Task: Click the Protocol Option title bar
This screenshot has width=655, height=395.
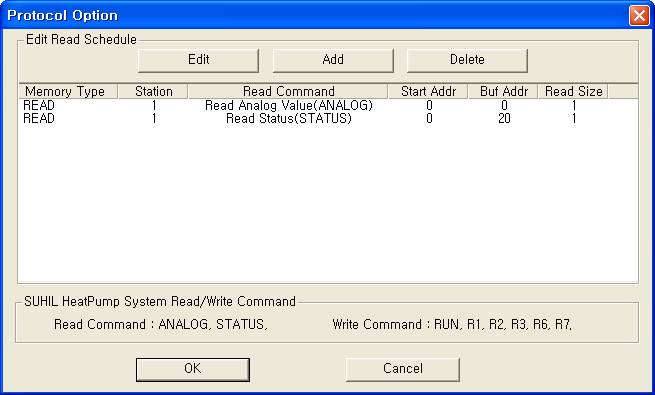Action: (x=313, y=15)
